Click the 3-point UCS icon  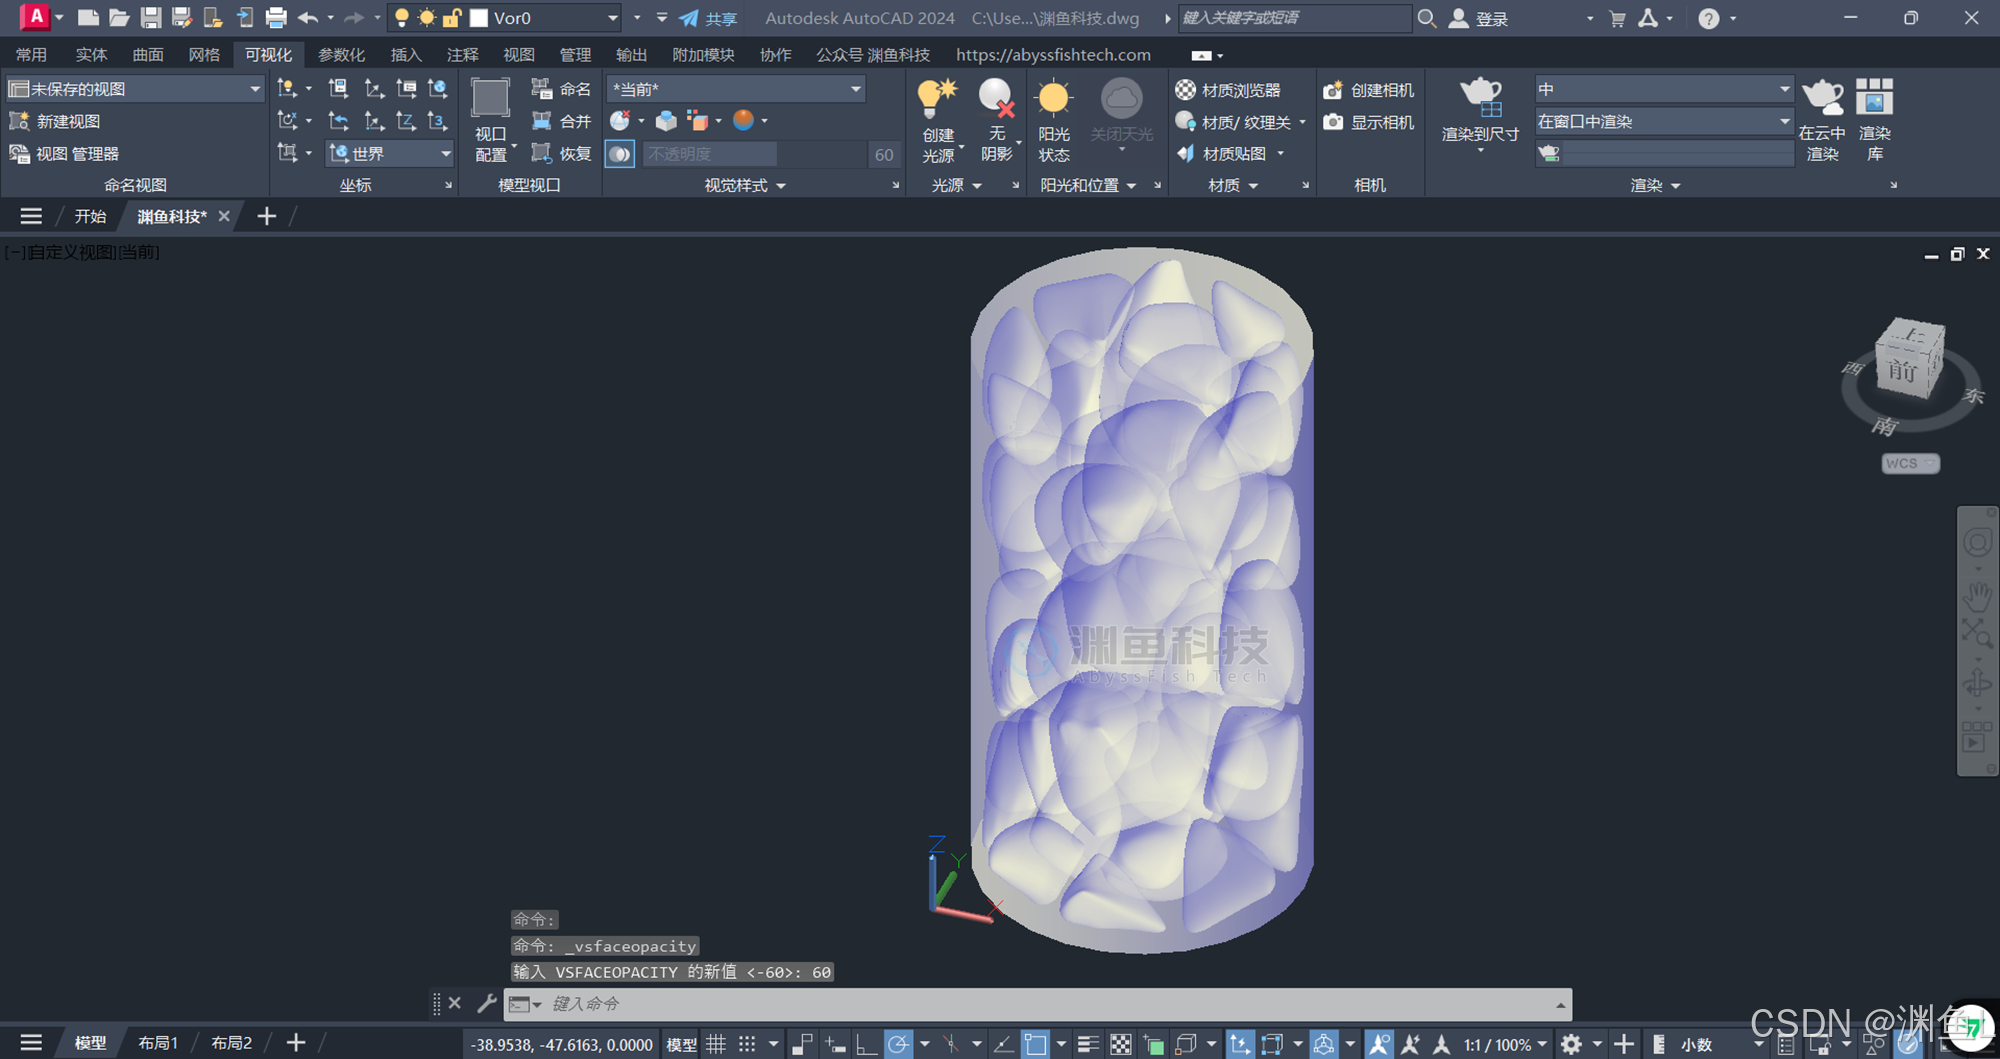437,121
